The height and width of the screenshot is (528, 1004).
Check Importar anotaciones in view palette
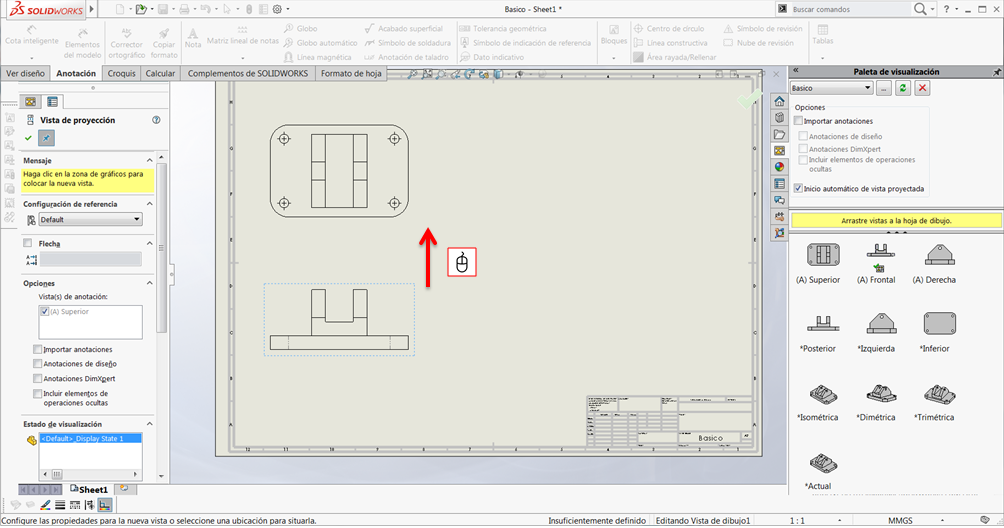(x=798, y=121)
